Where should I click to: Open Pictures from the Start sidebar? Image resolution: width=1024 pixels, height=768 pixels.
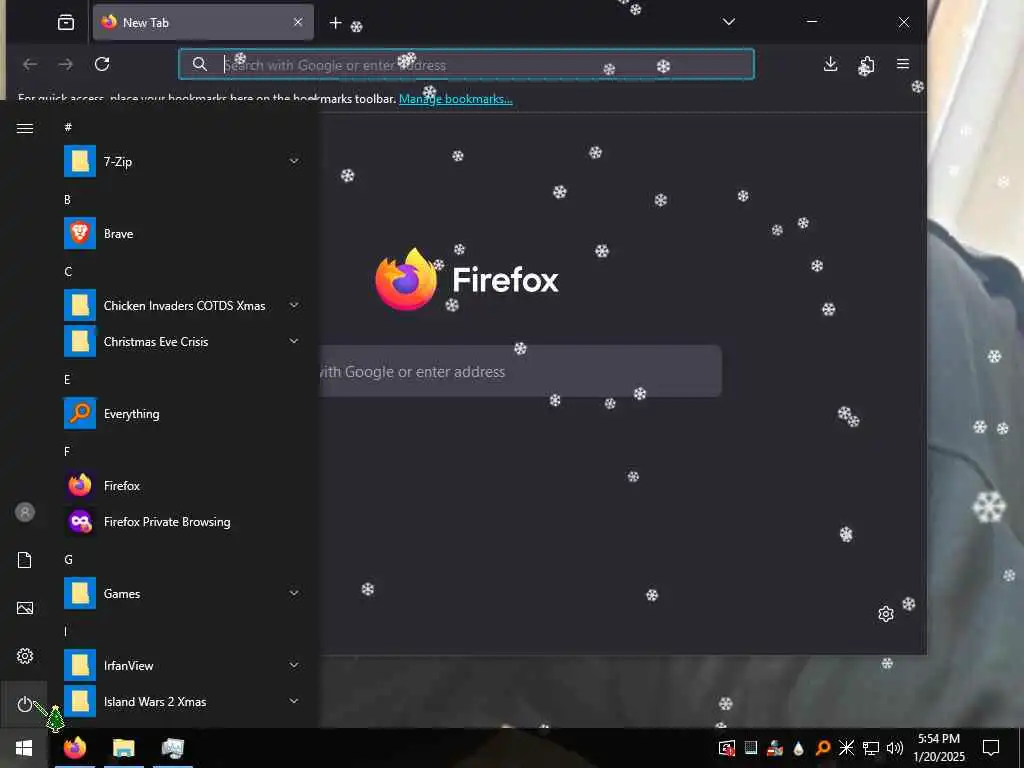[25, 608]
